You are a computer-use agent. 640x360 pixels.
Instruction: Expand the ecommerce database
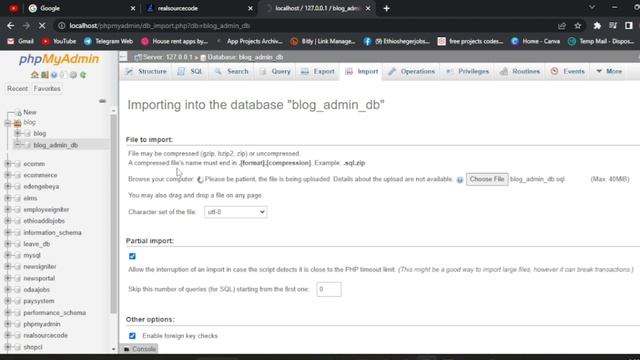8,175
